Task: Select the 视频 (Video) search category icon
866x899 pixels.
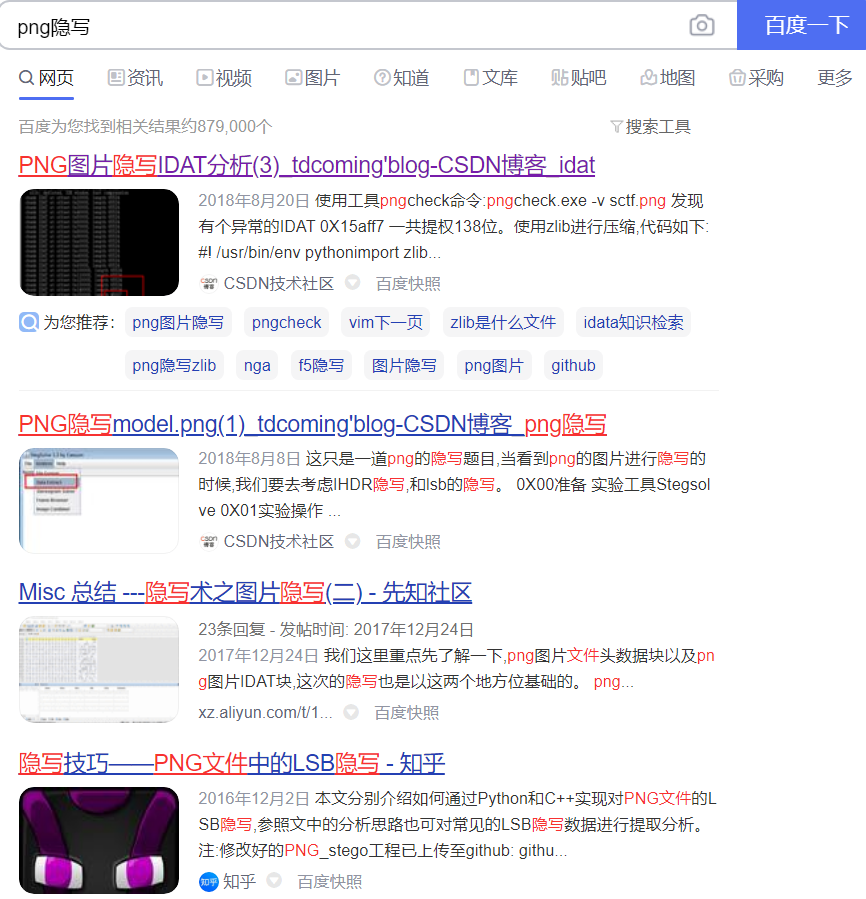Action: [206, 78]
